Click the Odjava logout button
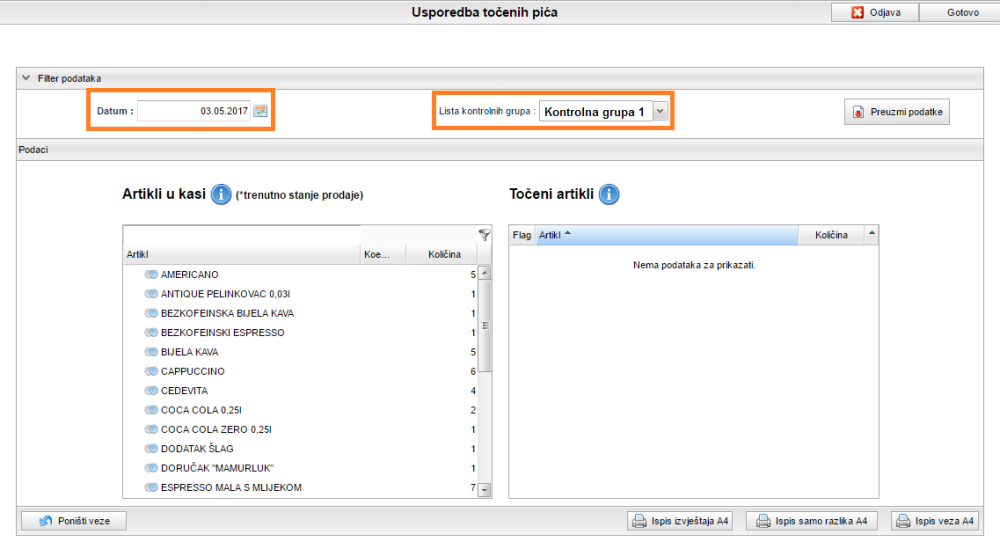 [x=874, y=12]
